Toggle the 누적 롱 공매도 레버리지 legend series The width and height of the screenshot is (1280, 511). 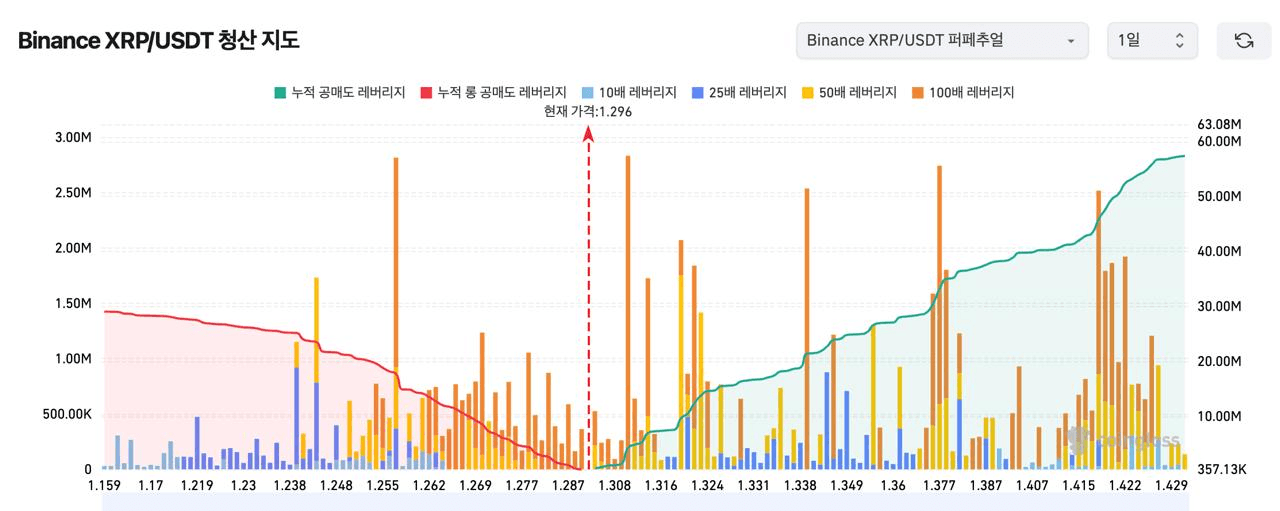pos(494,92)
